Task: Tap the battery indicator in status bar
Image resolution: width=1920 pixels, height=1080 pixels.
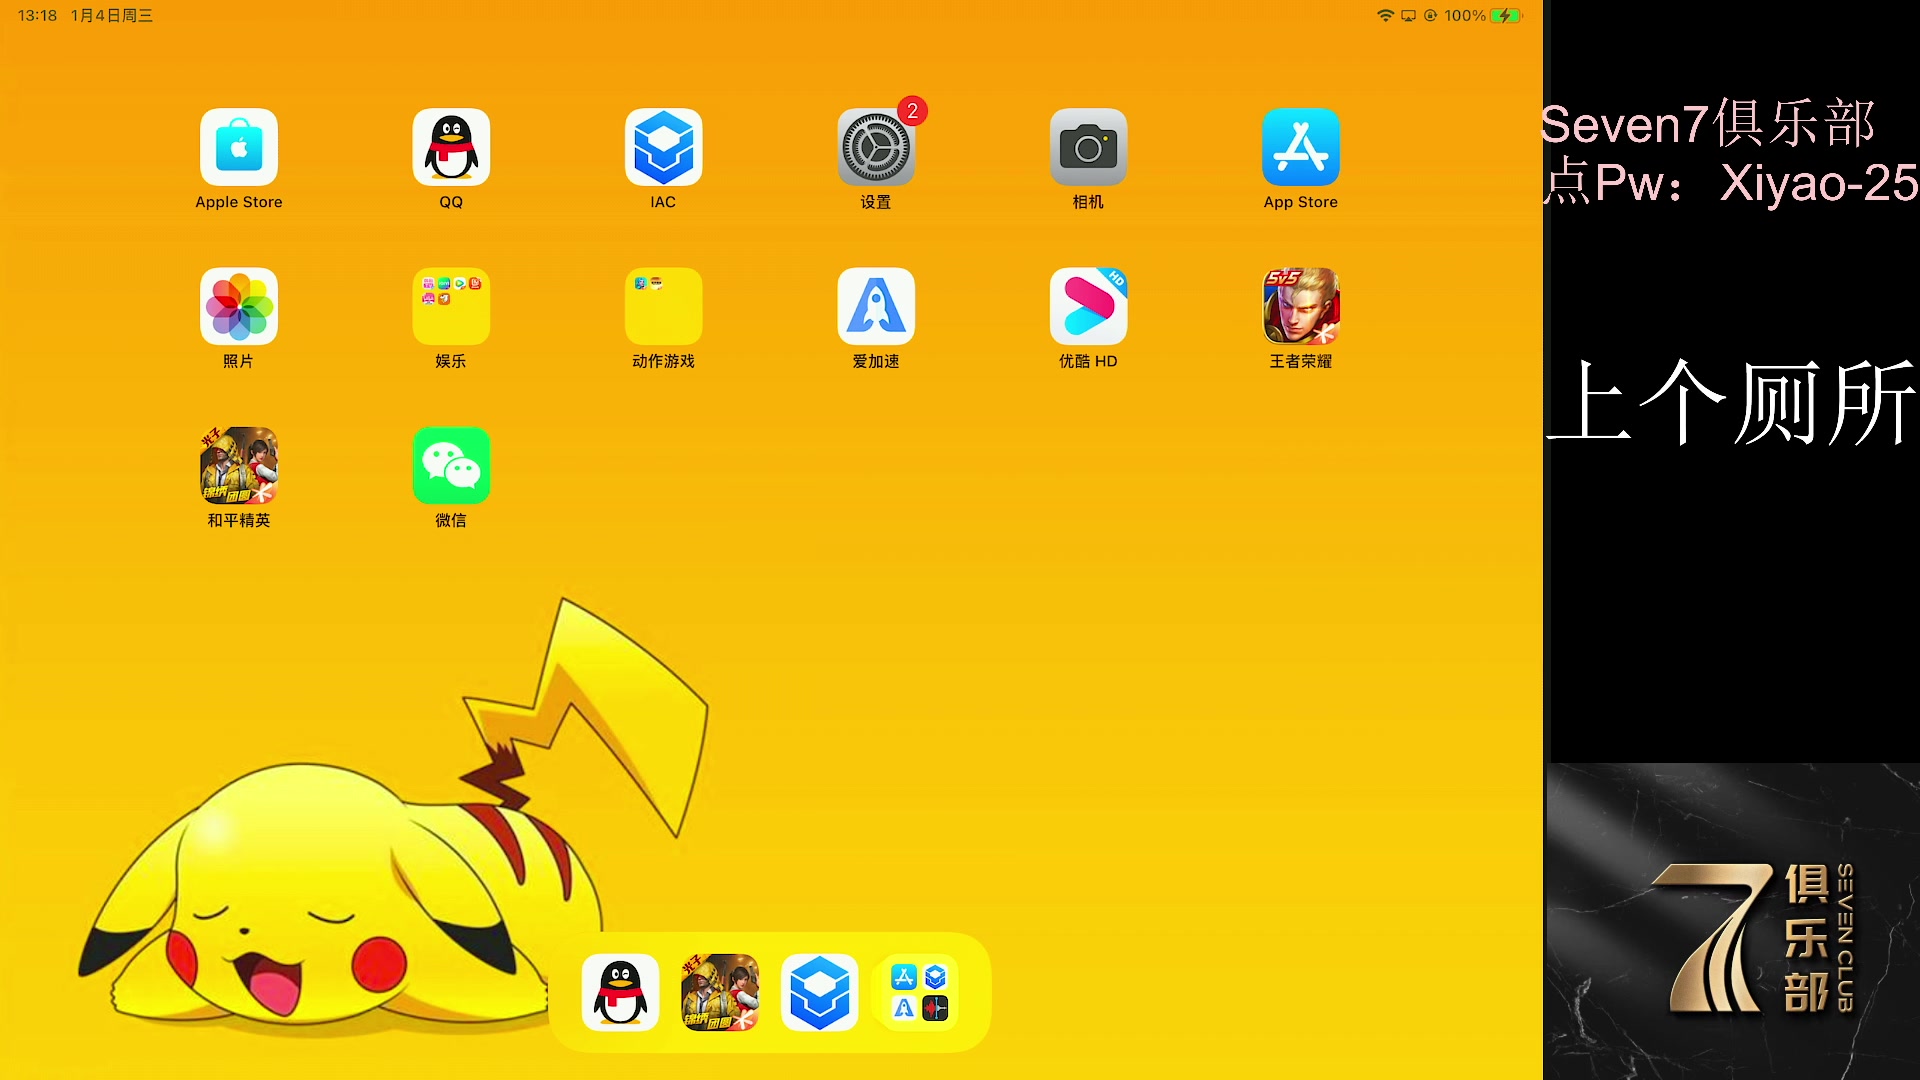Action: pyautogui.click(x=1504, y=15)
